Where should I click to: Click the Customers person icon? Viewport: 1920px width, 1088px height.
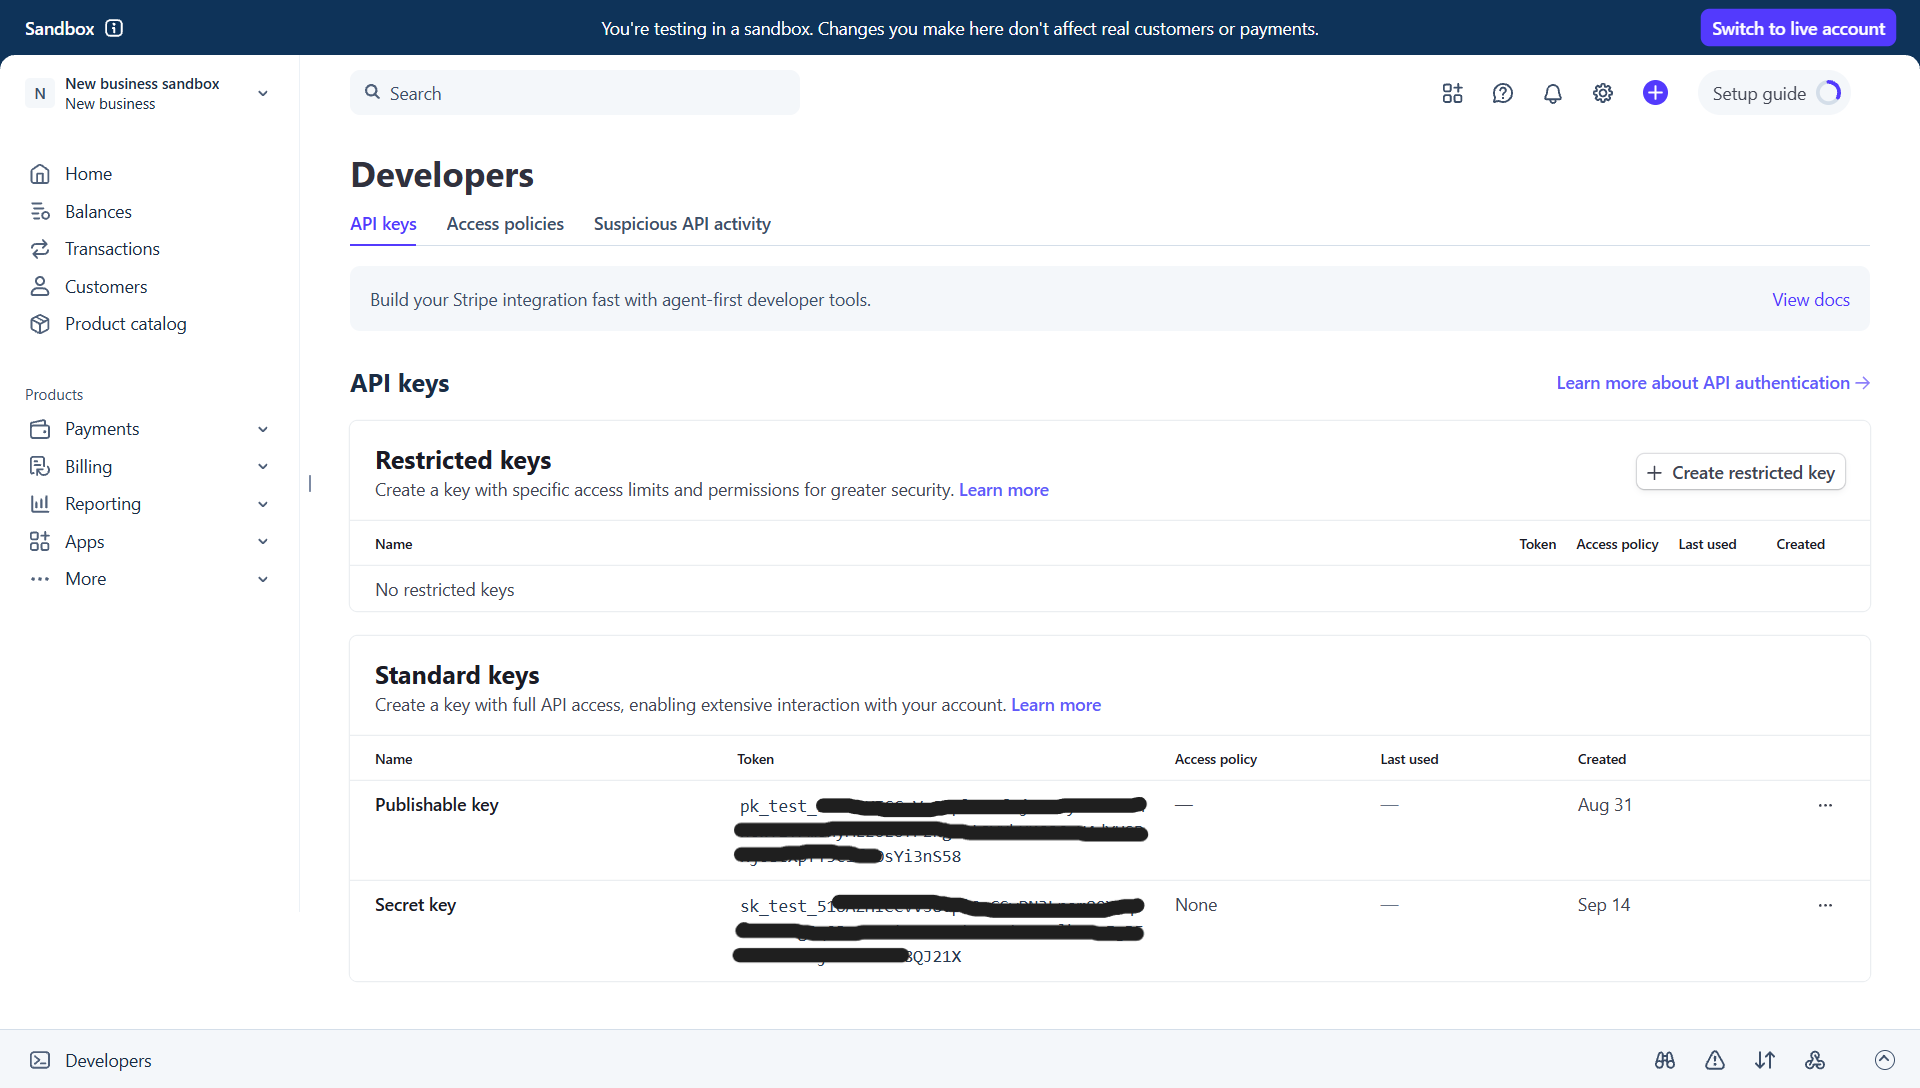[x=40, y=287]
